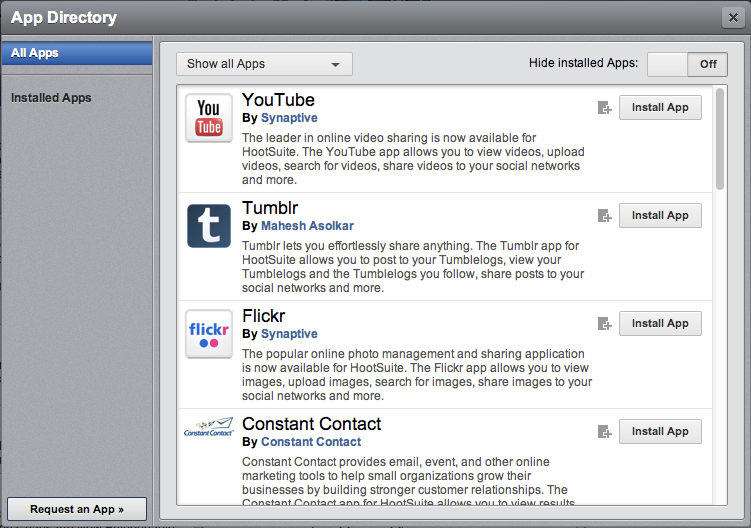Open Mahesh Asolkar developer link

pos(307,226)
